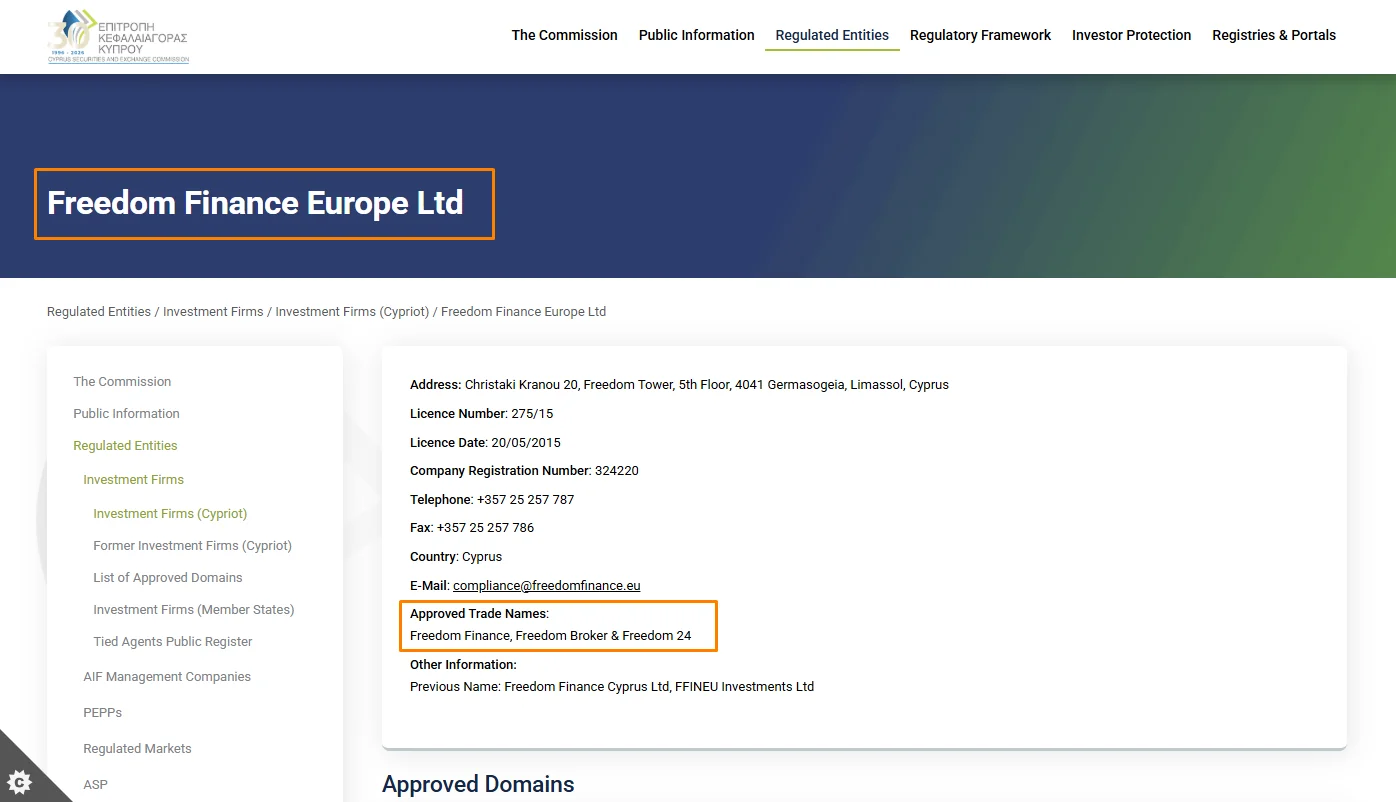Click the Approved Domains heading
The image size is (1396, 802).
click(x=478, y=784)
